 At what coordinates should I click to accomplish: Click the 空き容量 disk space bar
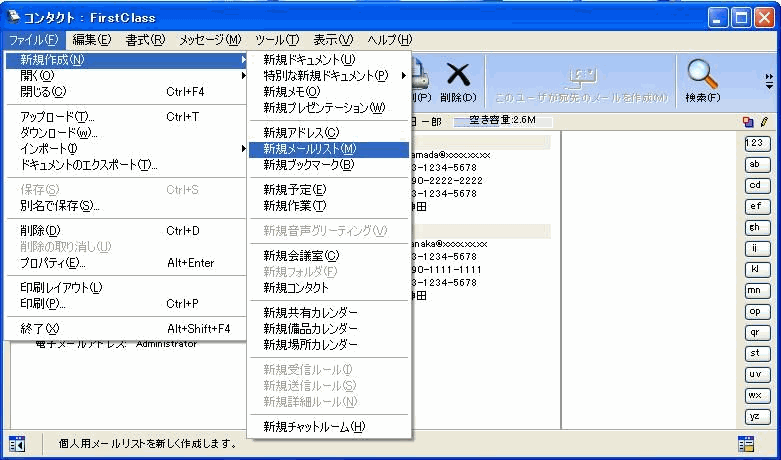(496, 121)
